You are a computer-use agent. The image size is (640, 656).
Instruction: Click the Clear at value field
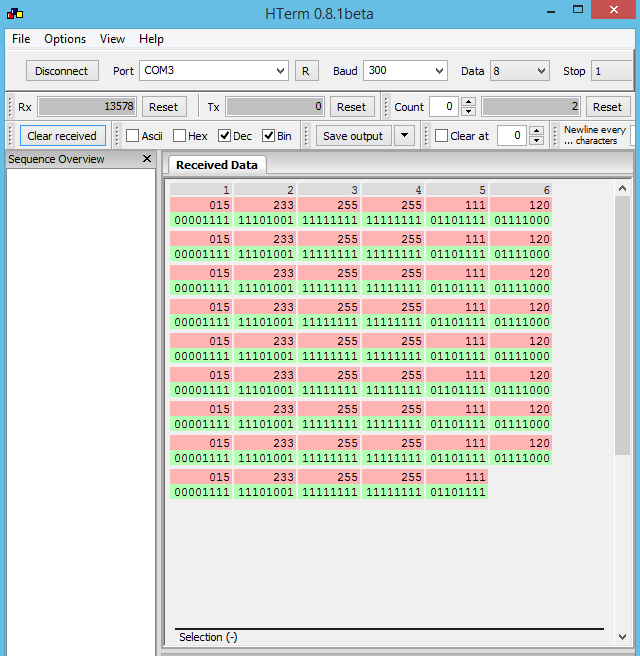[512, 136]
